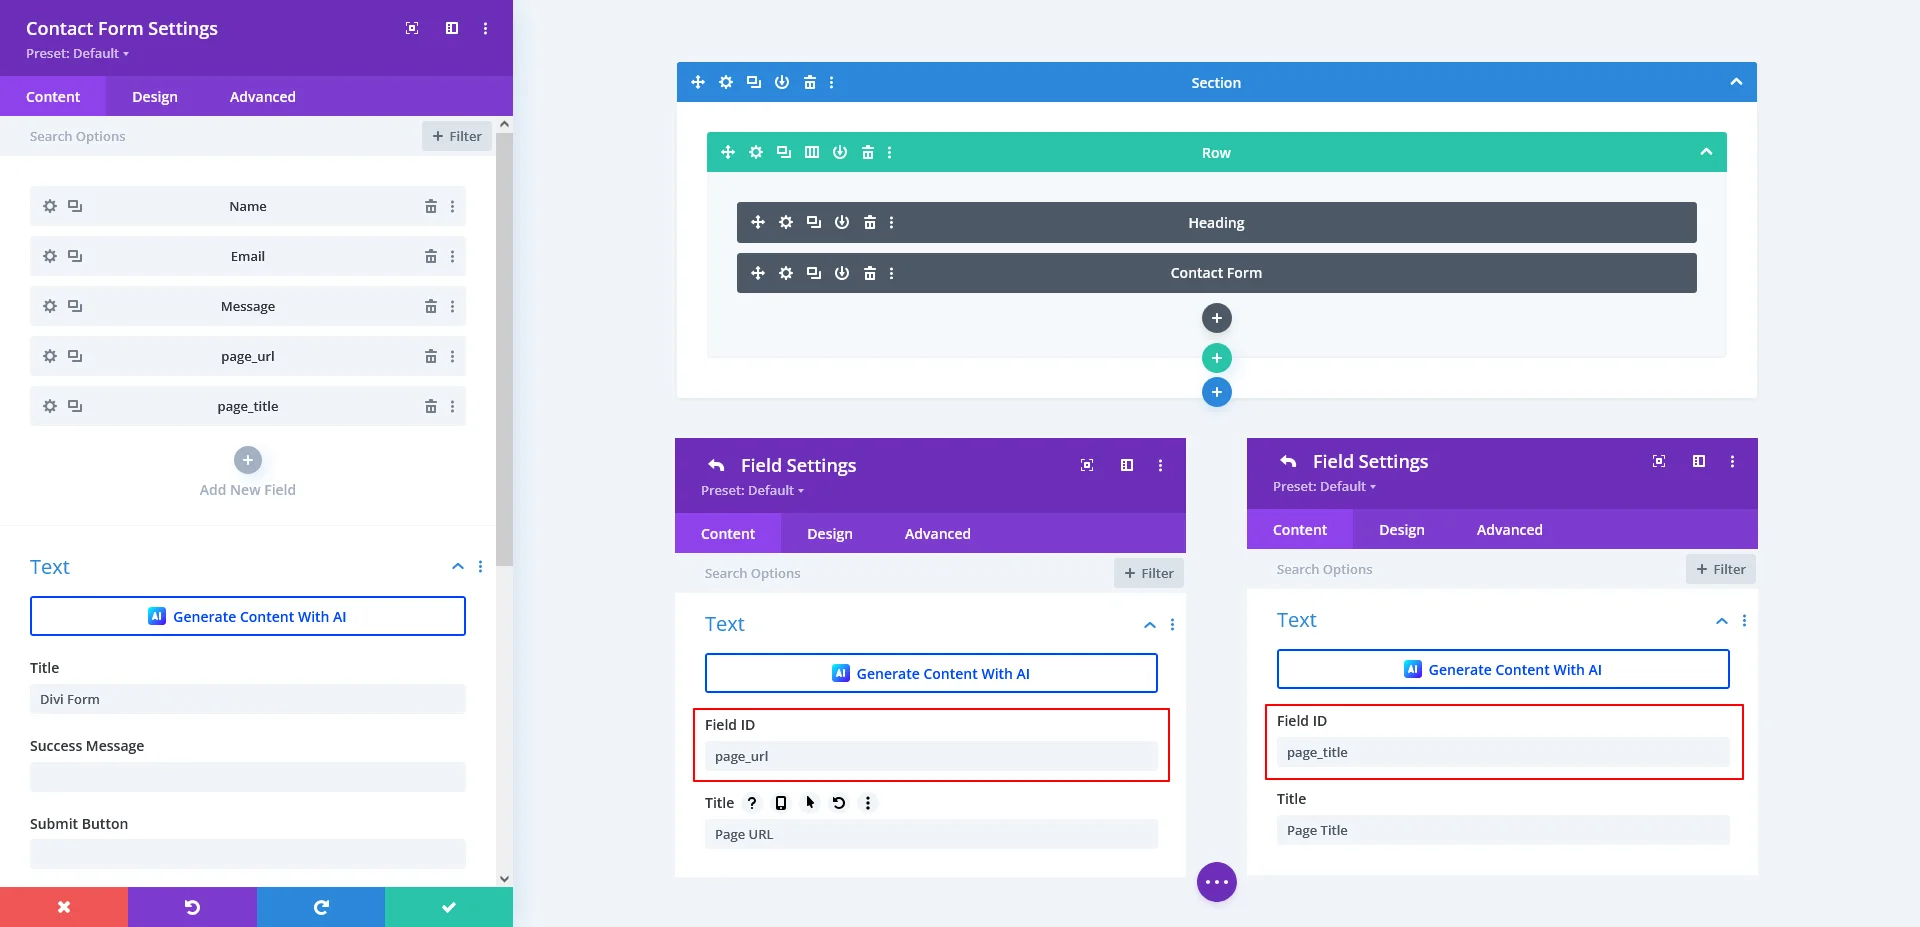Delete the page_url field
Viewport: 1920px width, 927px height.
coord(430,356)
